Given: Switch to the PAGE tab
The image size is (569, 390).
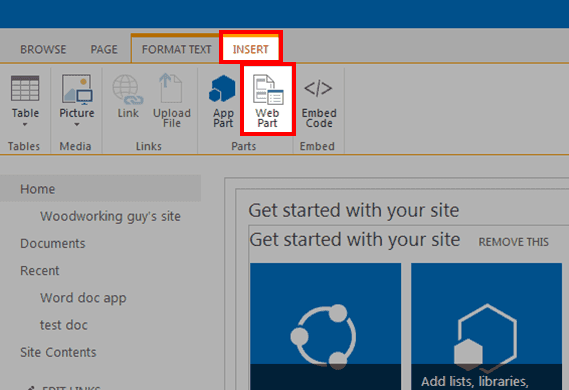Looking at the screenshot, I should (104, 49).
